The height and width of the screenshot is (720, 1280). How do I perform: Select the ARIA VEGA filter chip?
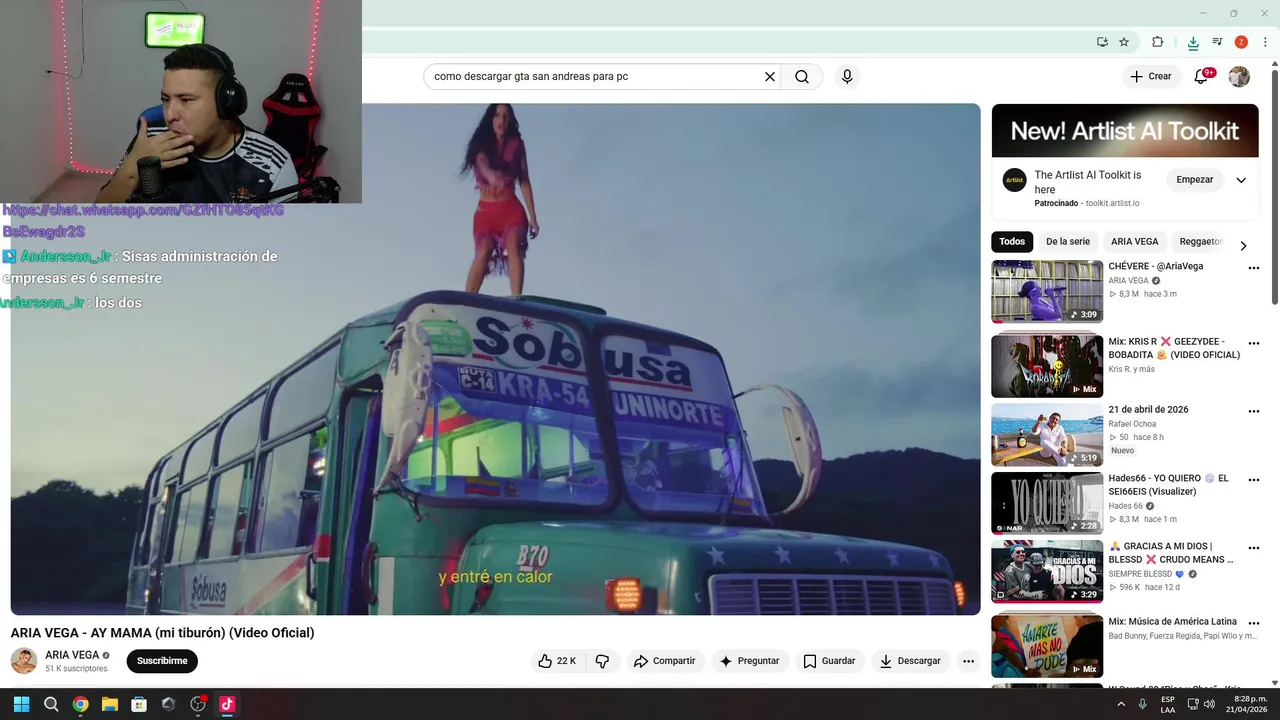coord(1135,242)
